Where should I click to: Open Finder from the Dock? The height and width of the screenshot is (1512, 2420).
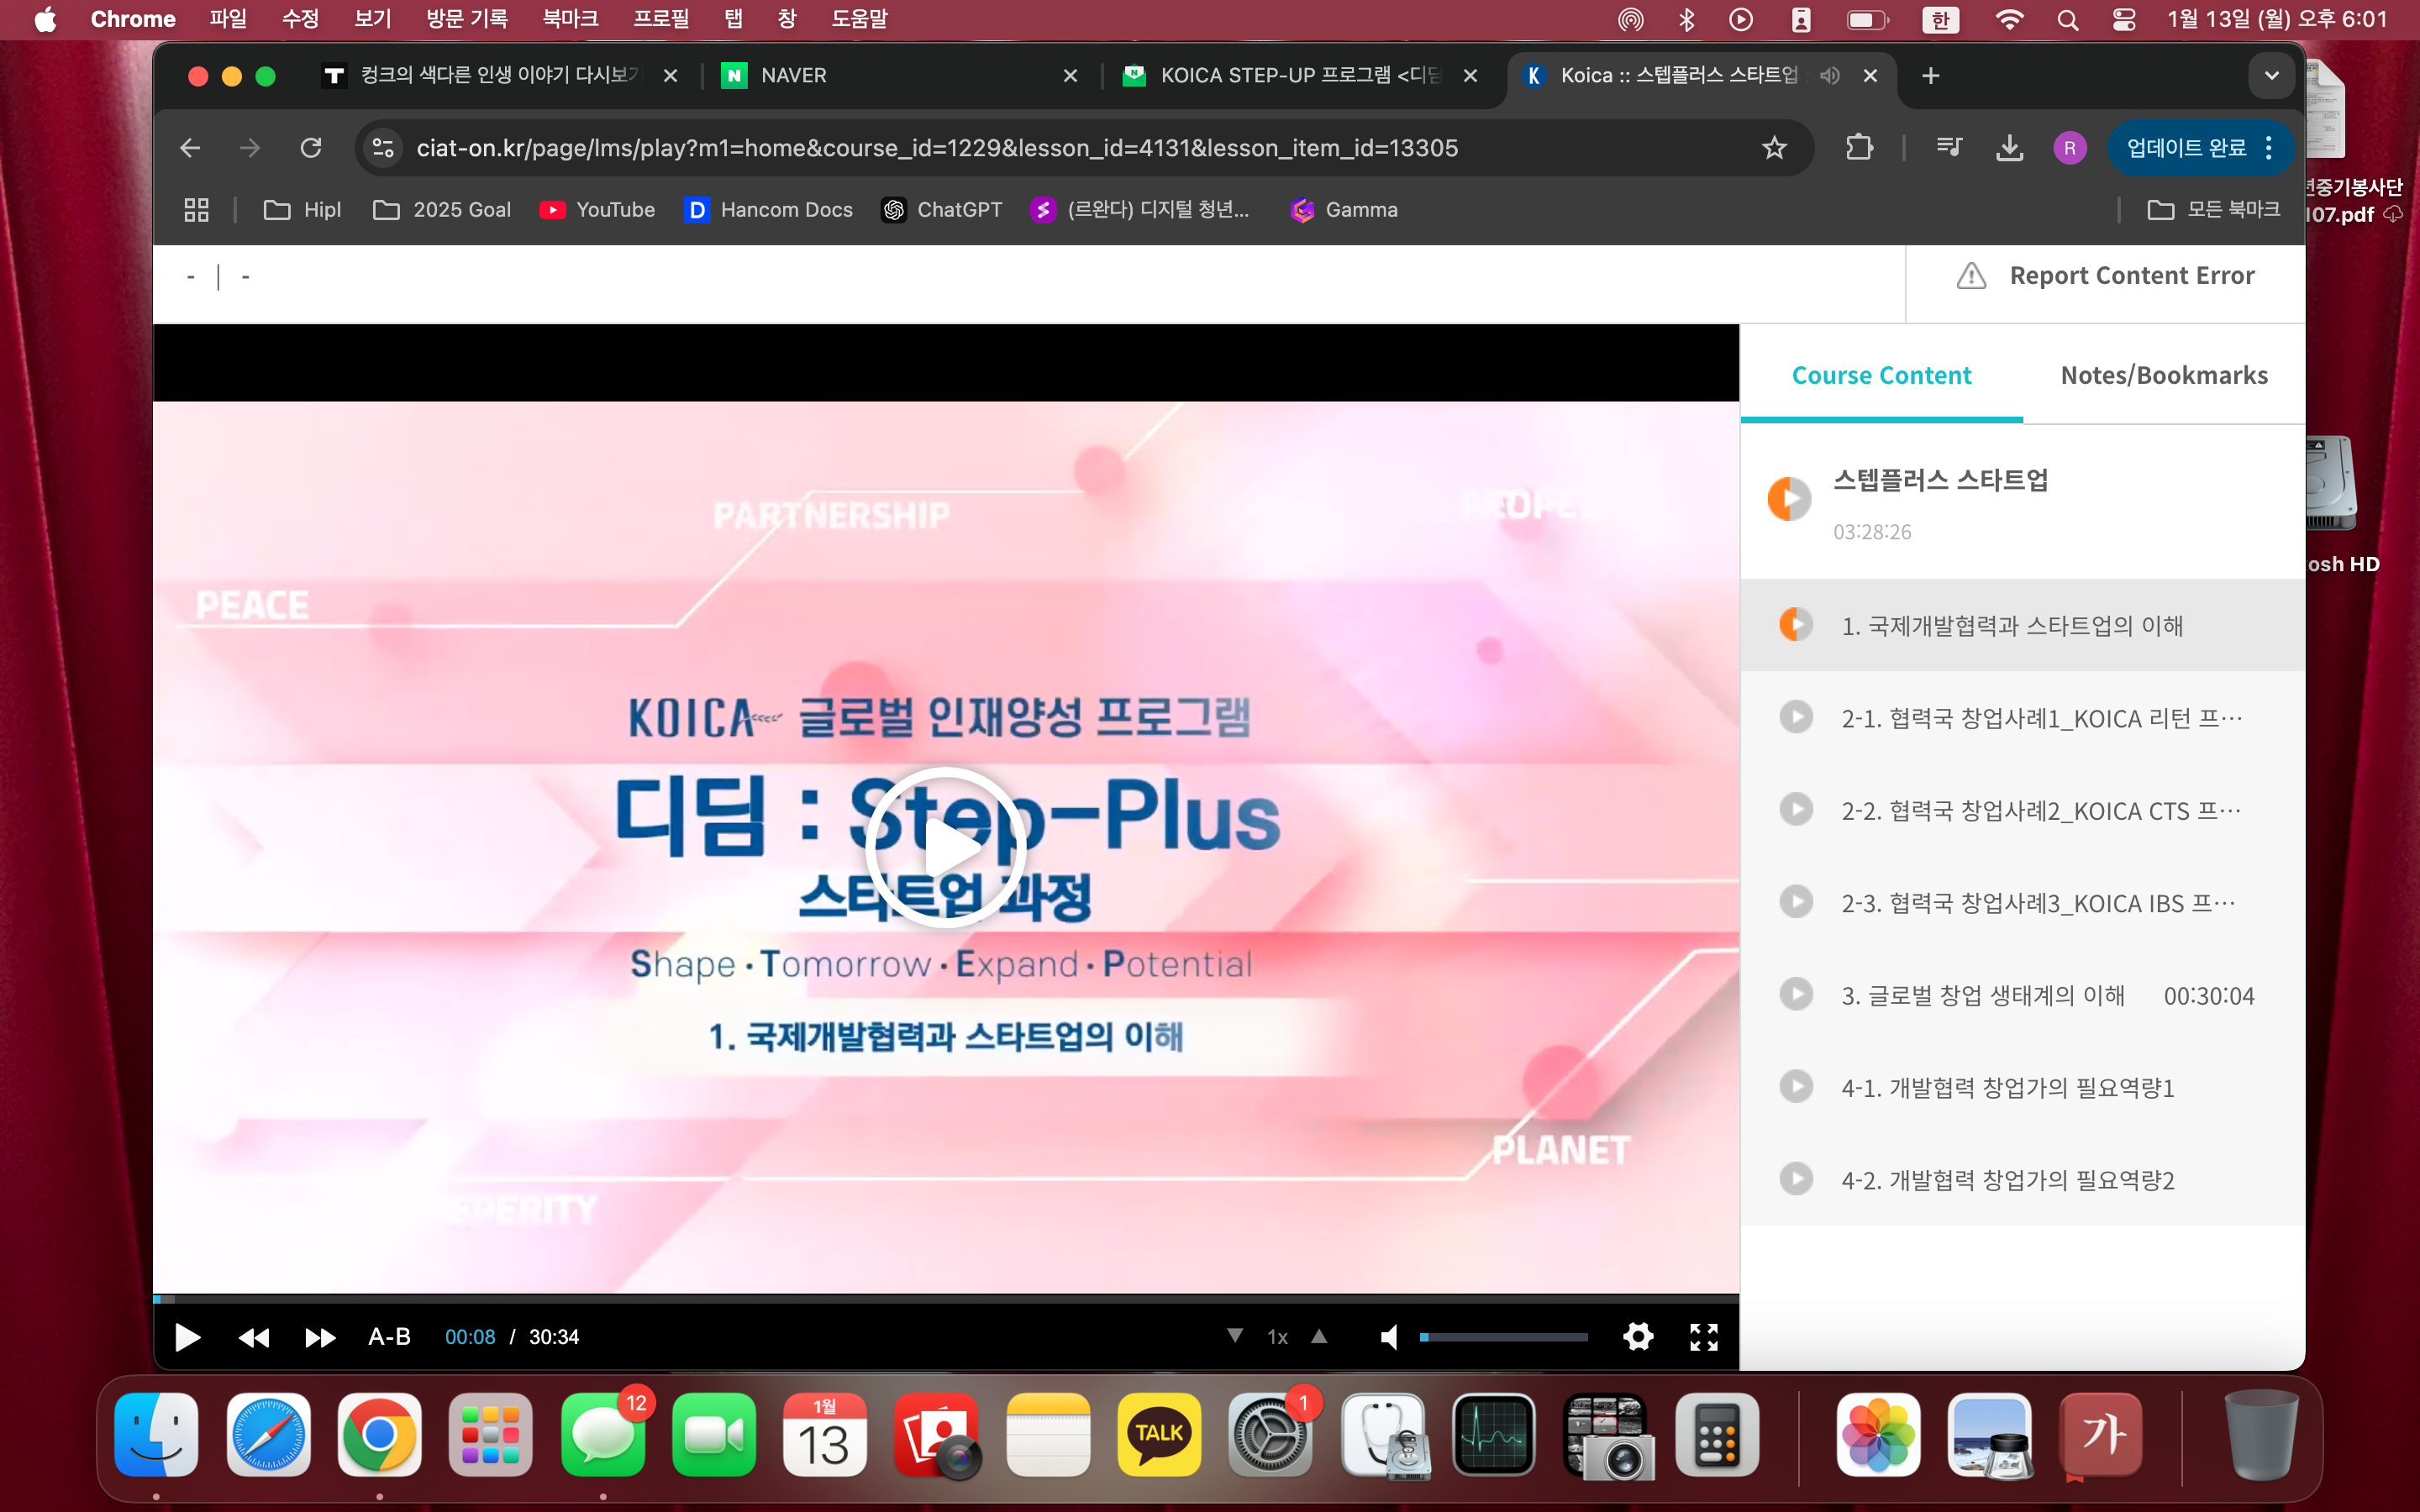point(156,1434)
